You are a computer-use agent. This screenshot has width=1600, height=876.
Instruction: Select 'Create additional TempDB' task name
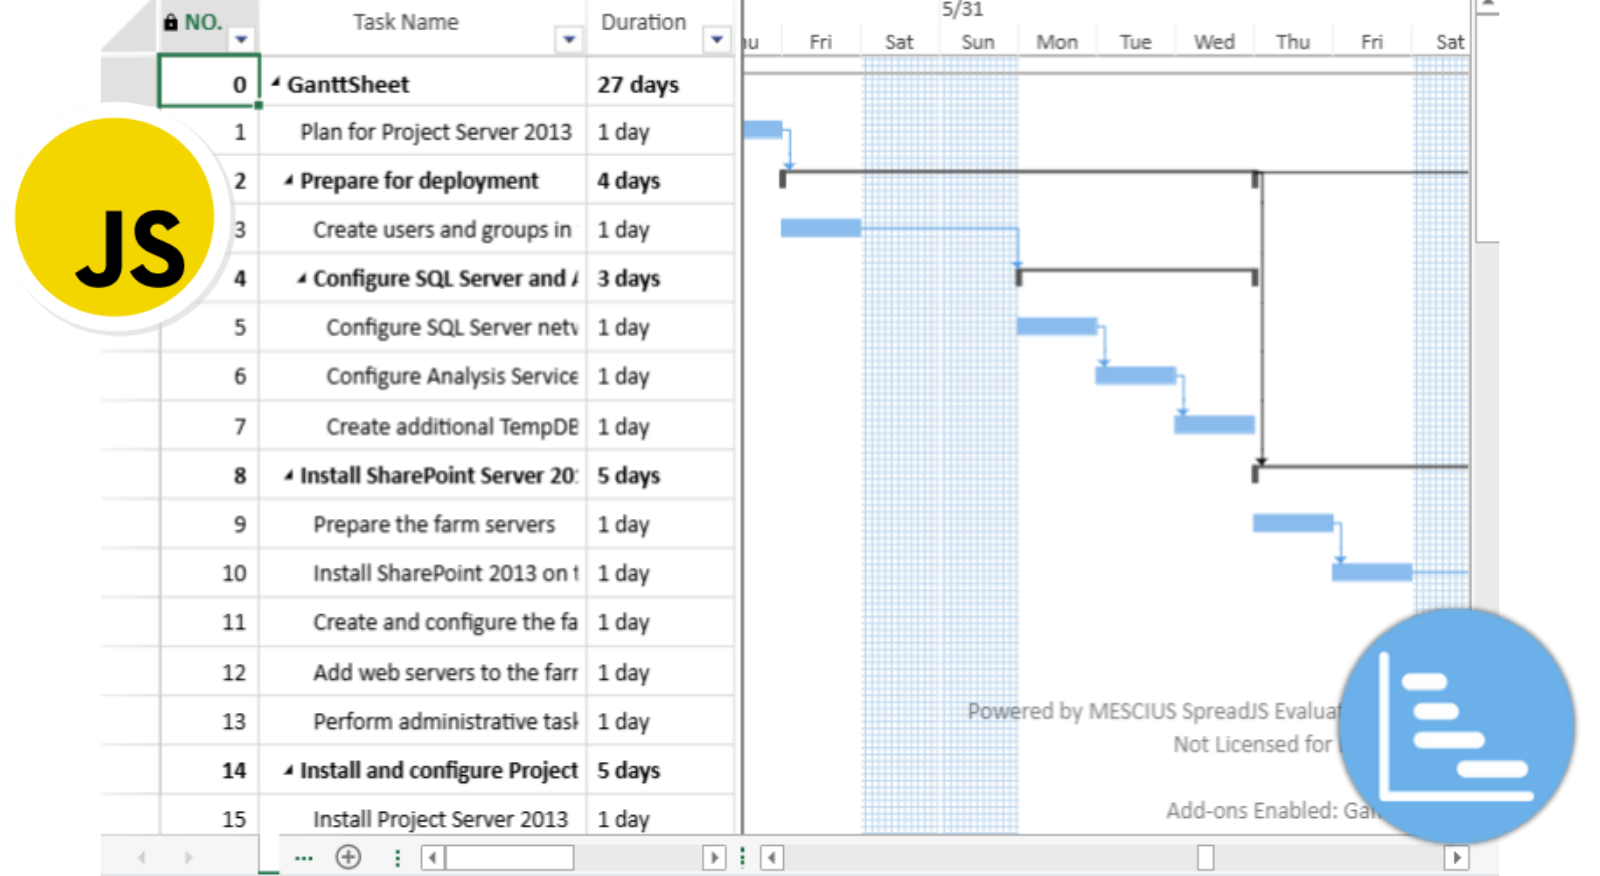452,427
